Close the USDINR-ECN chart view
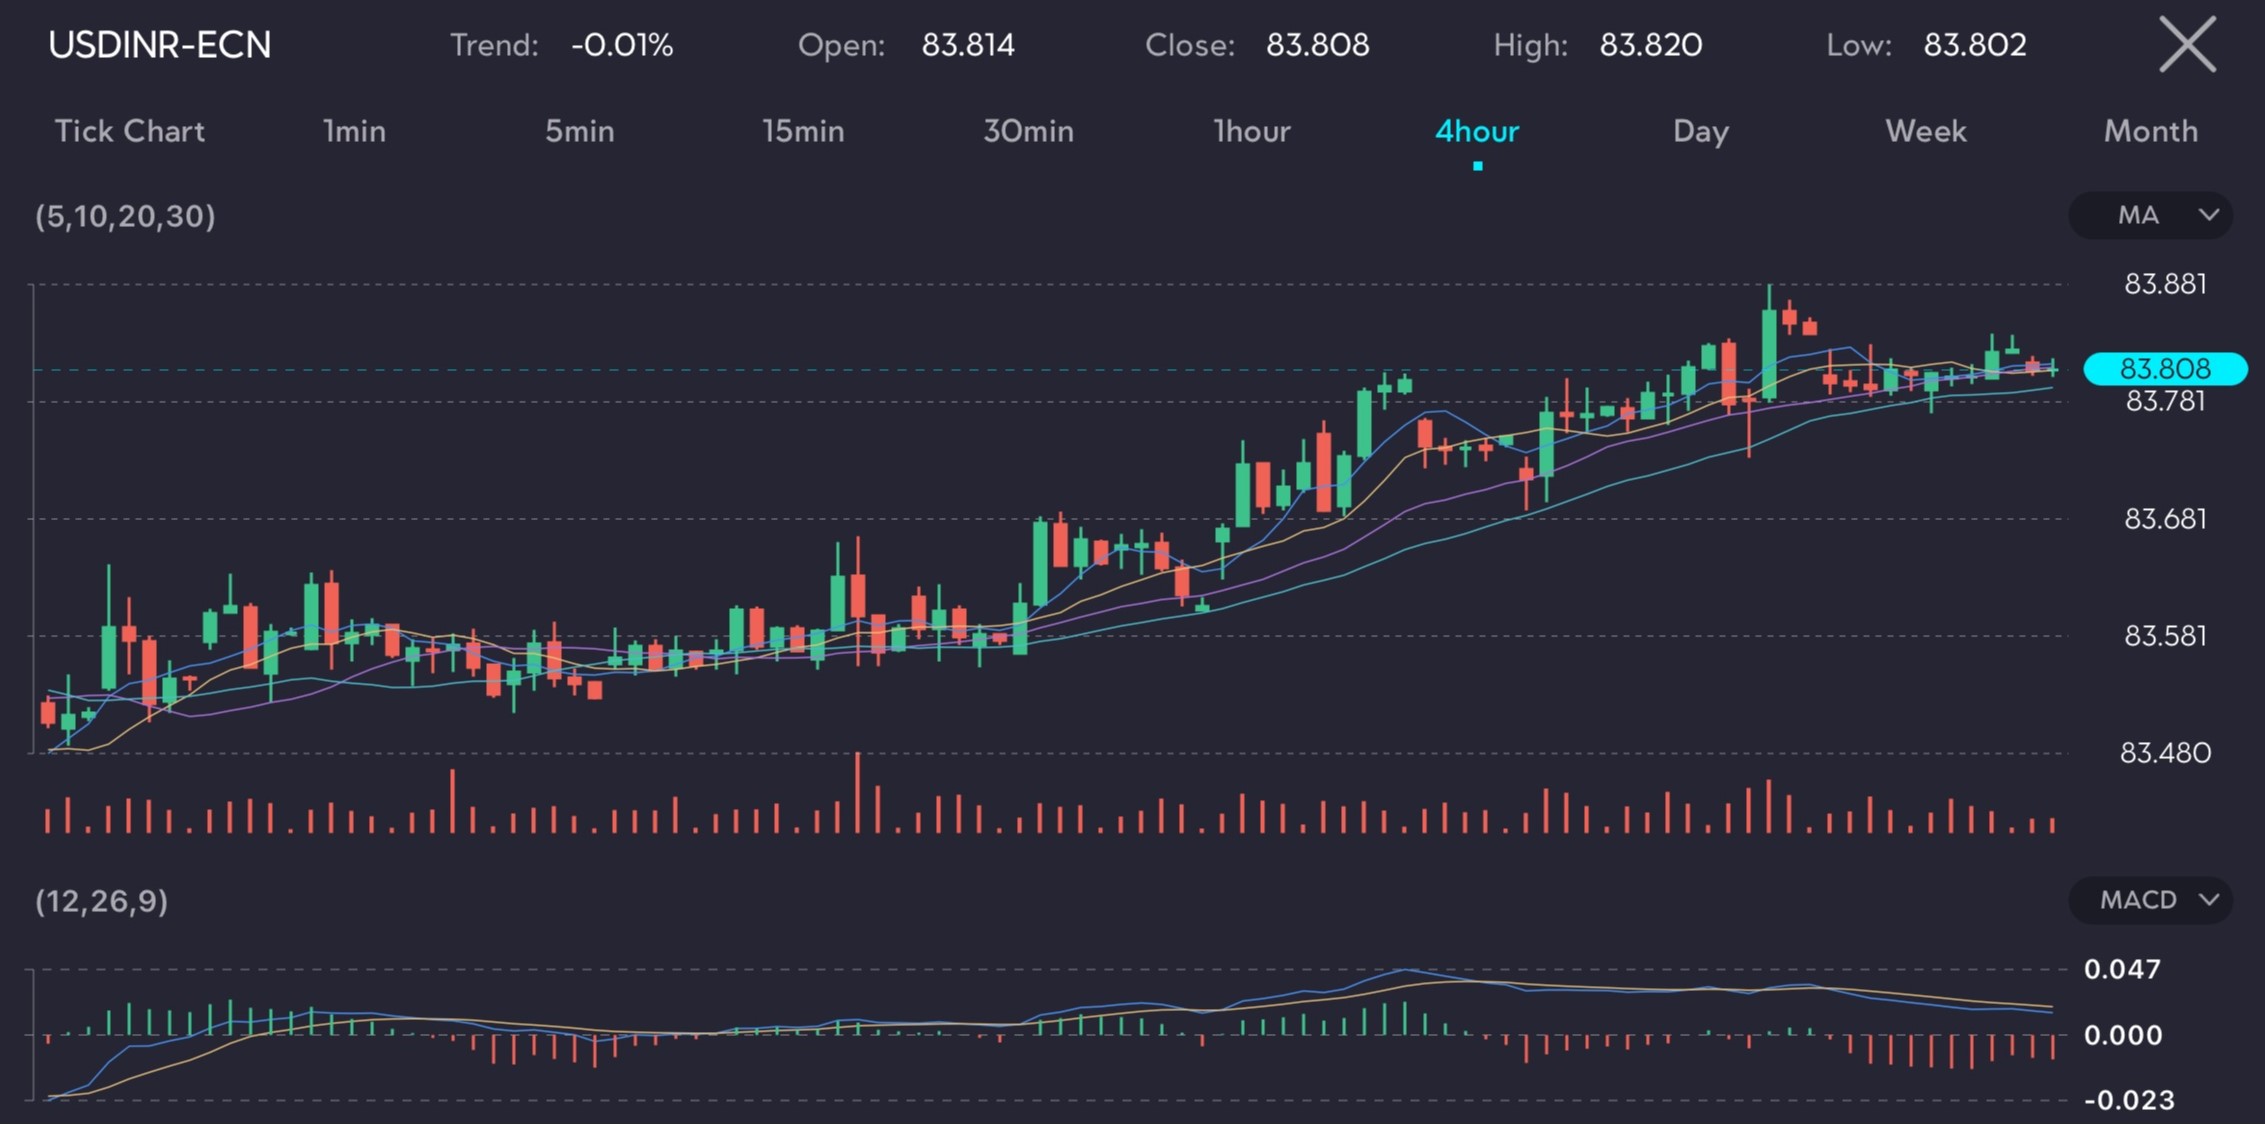Screen dimensions: 2265x1125 click(x=2187, y=45)
